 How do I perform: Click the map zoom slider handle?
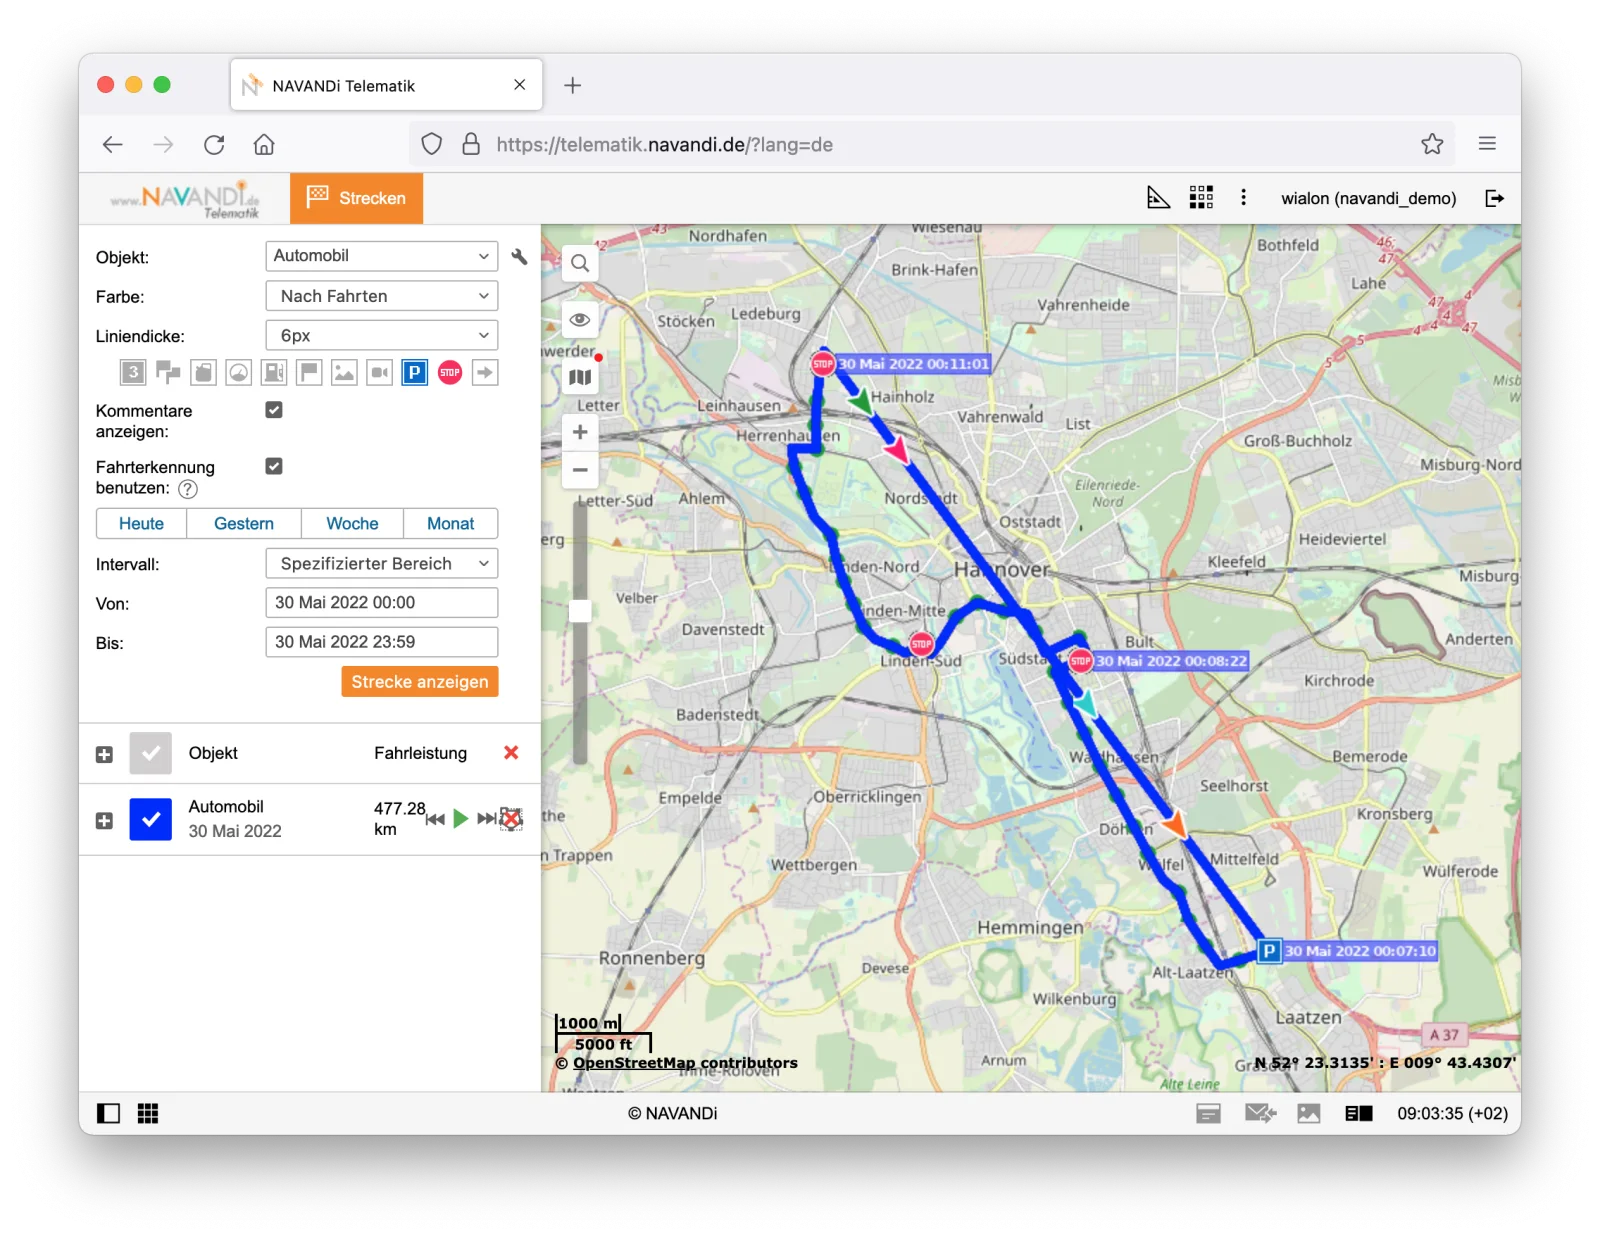click(x=580, y=611)
